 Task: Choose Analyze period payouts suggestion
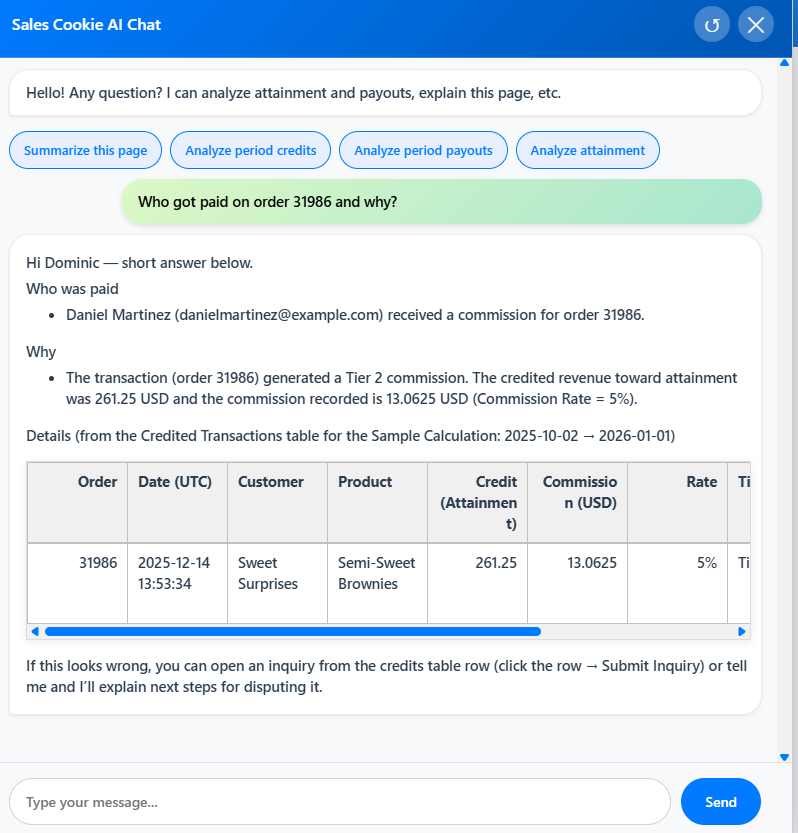coord(423,150)
